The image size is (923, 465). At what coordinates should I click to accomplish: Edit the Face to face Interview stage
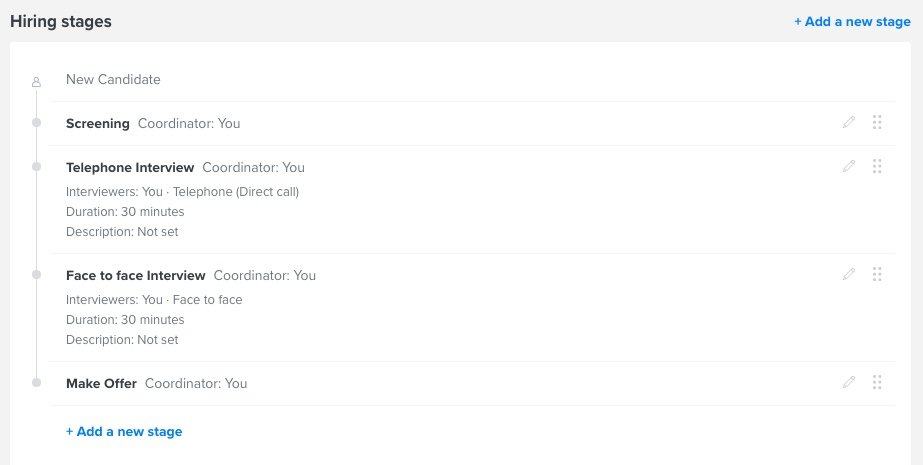tap(849, 275)
